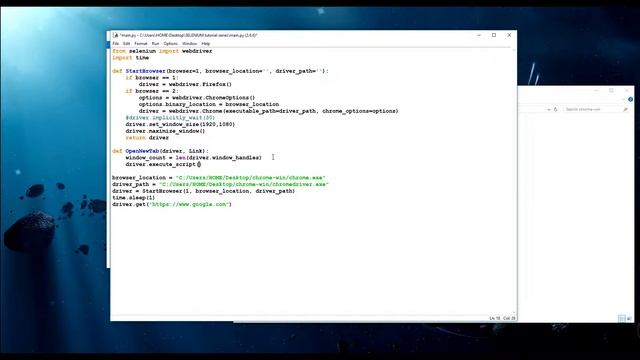Image resolution: width=640 pixels, height=360 pixels.
Task: Expand the address history dropdown in Explorer
Action: [x=549, y=109]
